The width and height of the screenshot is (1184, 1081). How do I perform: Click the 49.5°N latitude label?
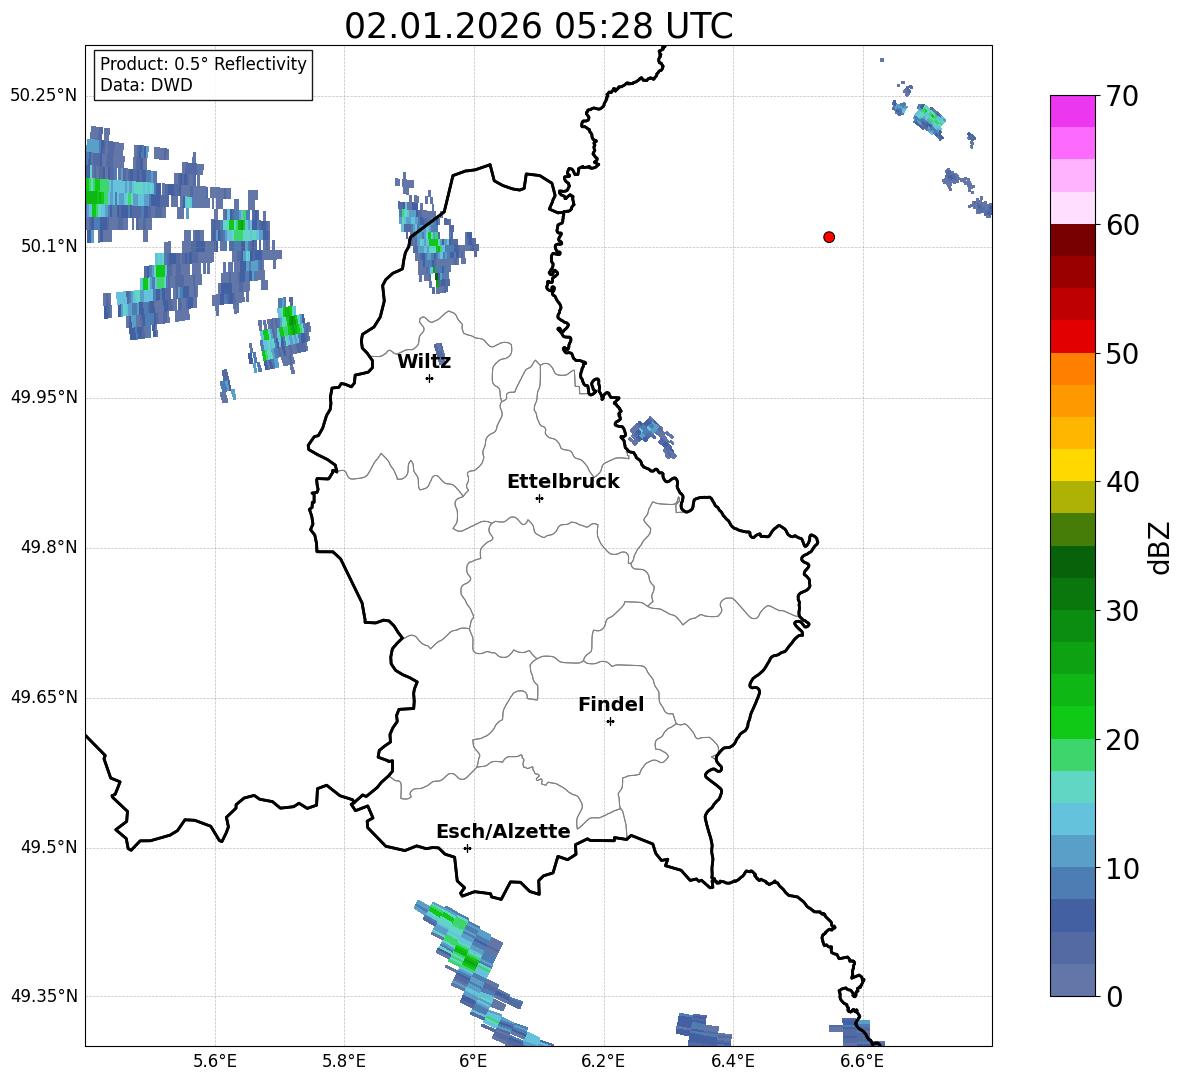49,847
